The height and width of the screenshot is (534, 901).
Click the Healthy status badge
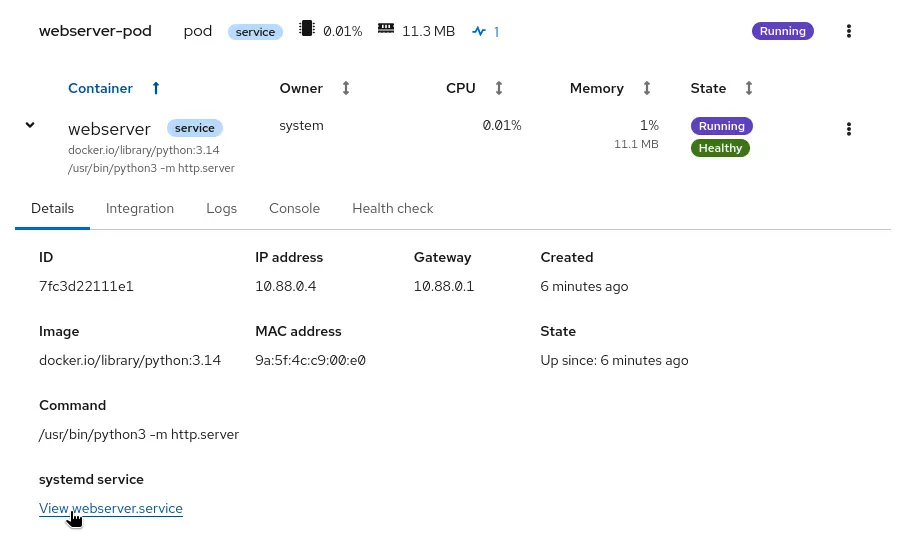coord(720,148)
